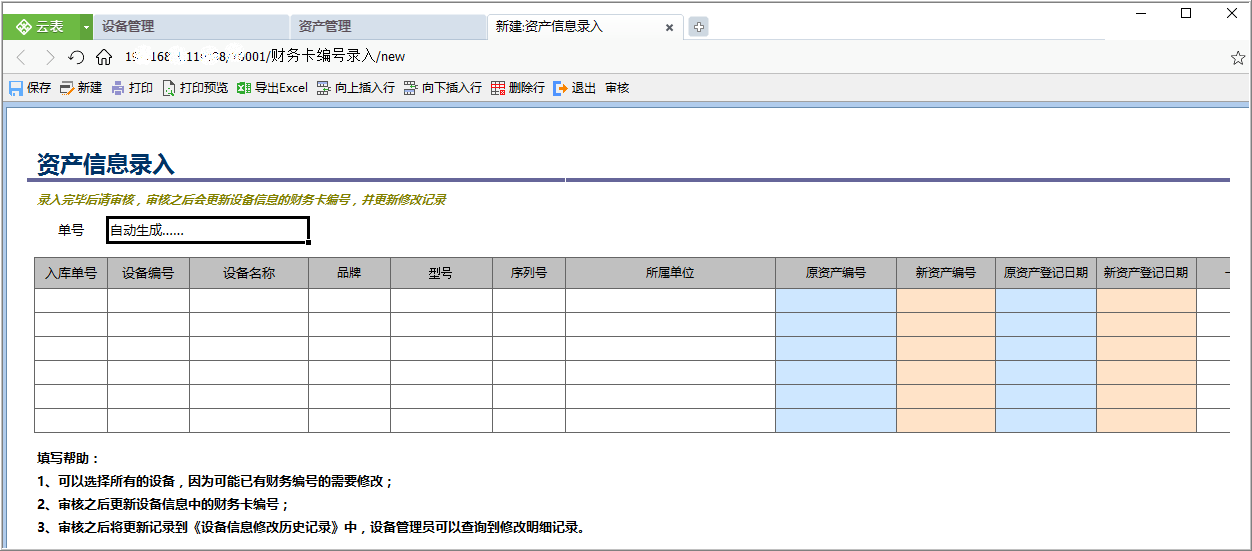
Task: Click the 新建 new record icon
Action: point(67,88)
